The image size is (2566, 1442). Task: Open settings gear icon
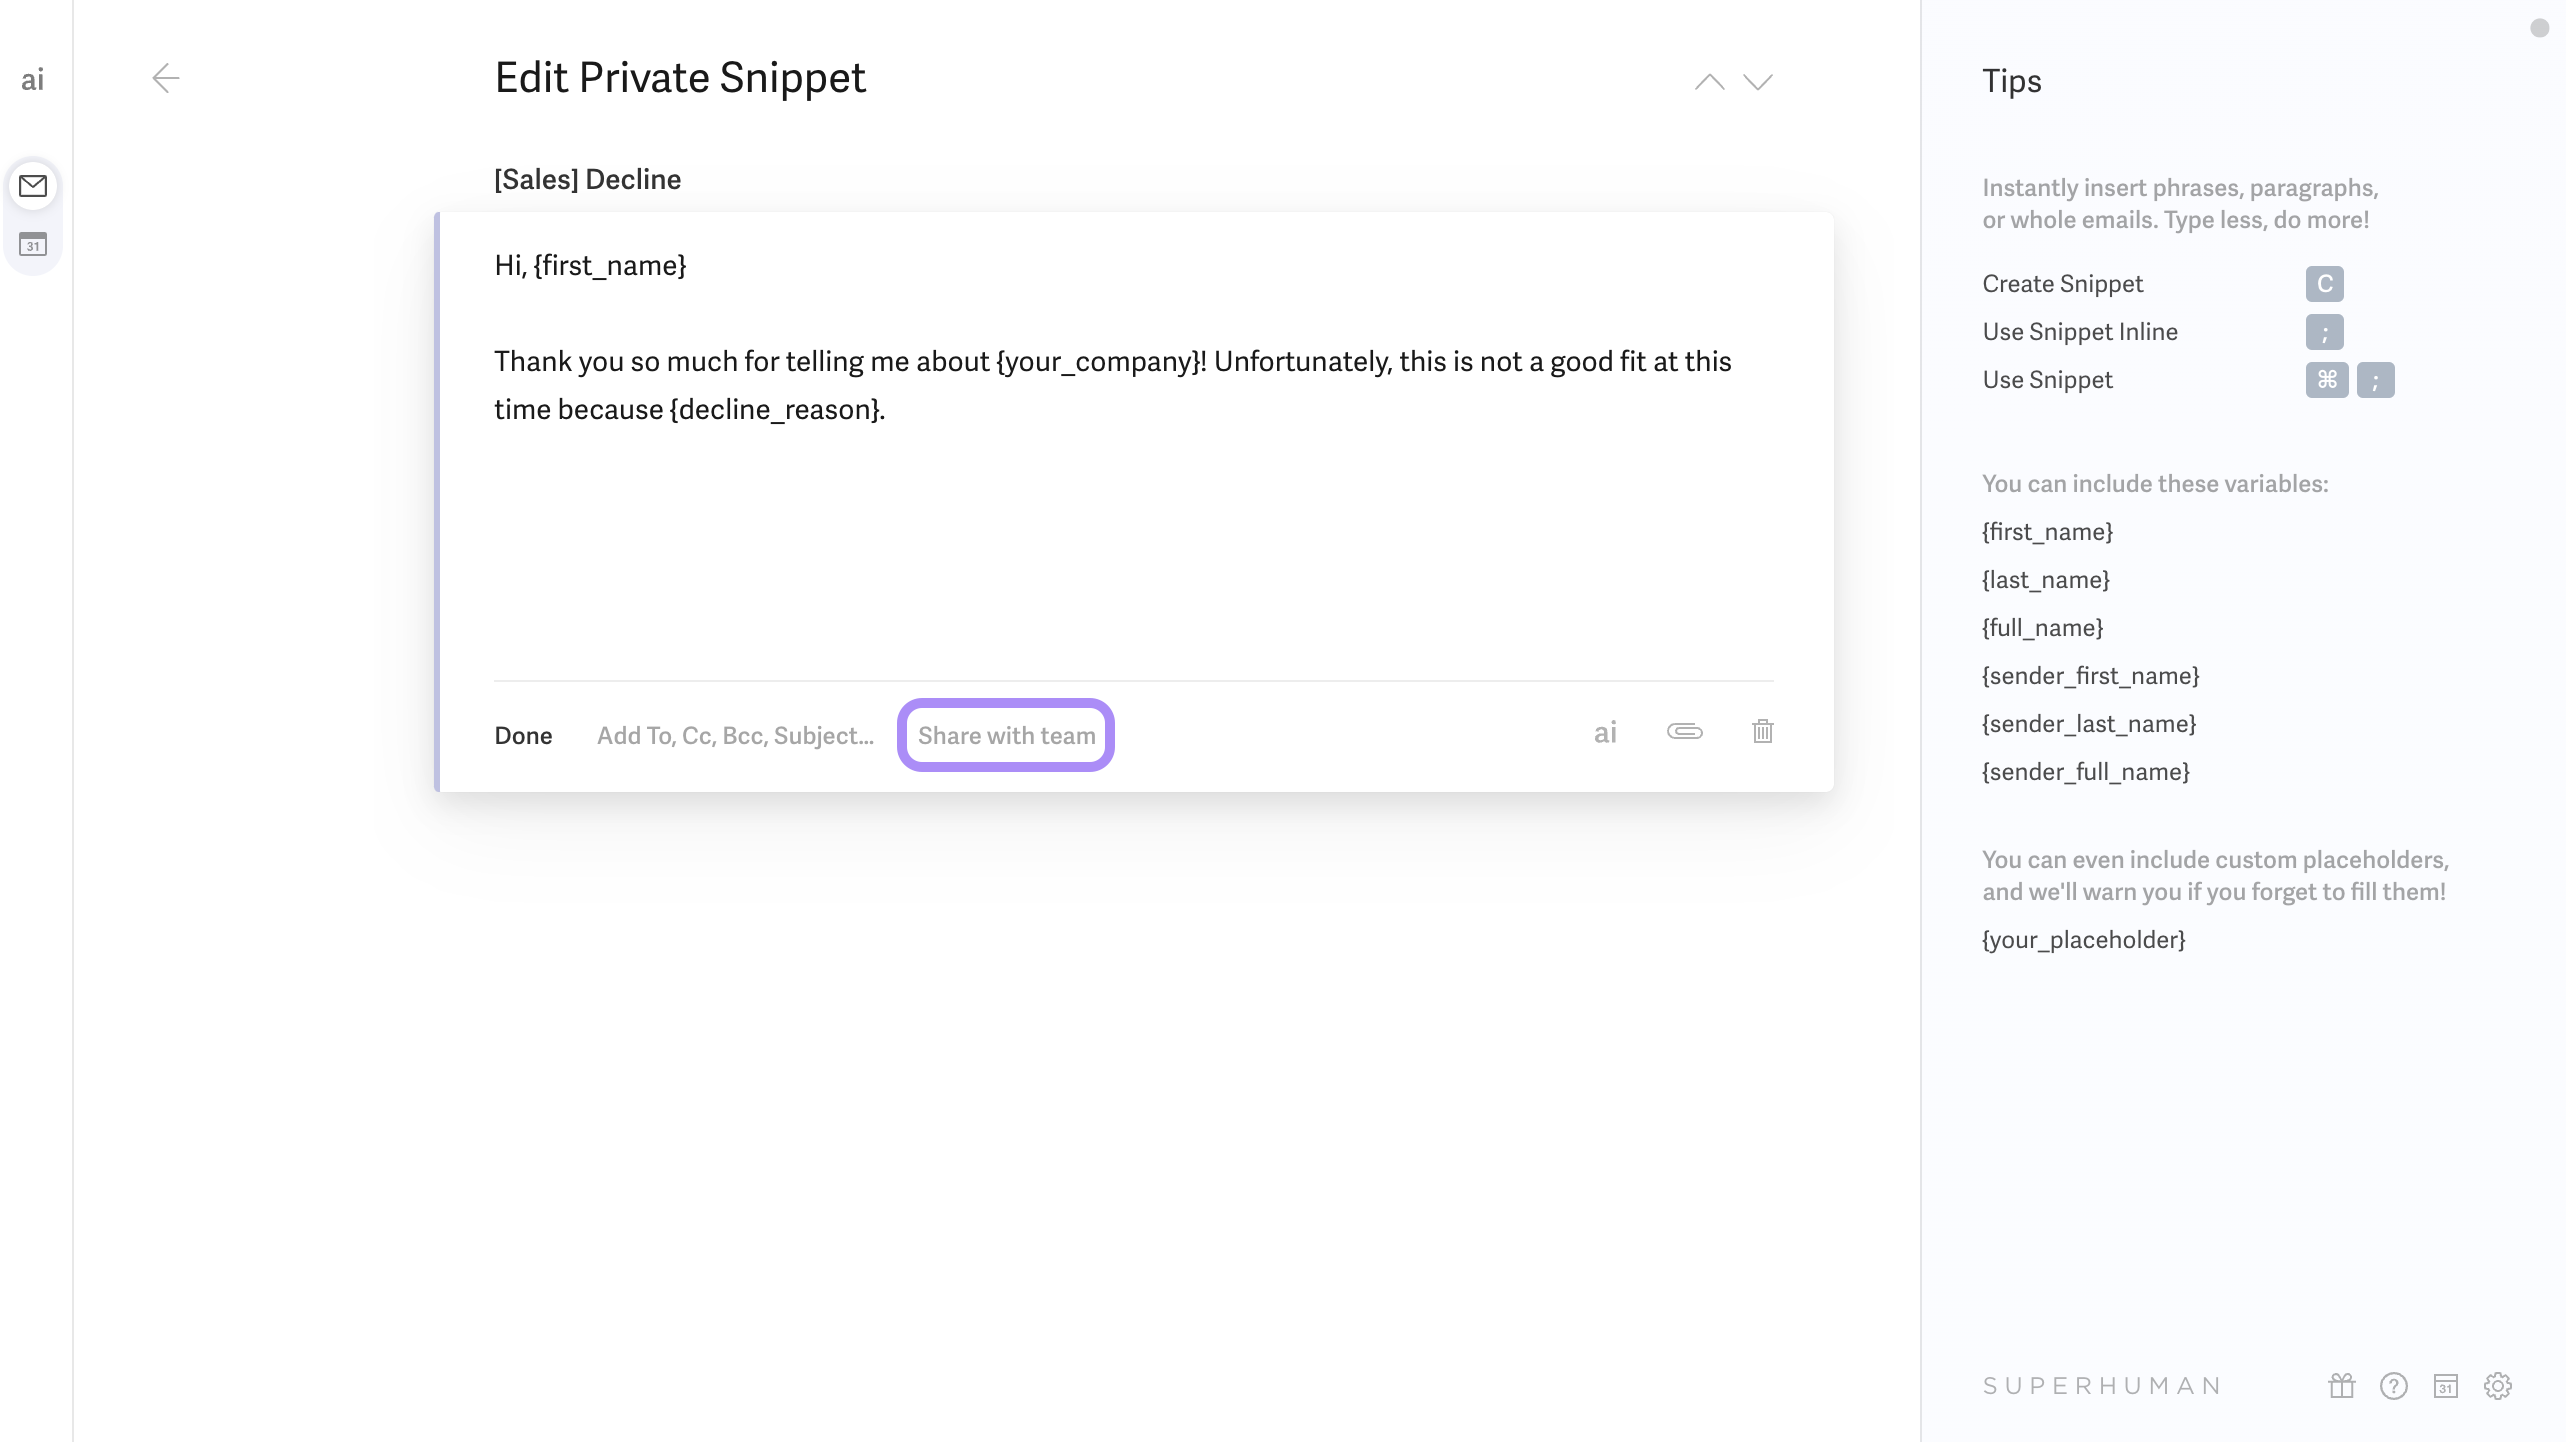point(2497,1386)
